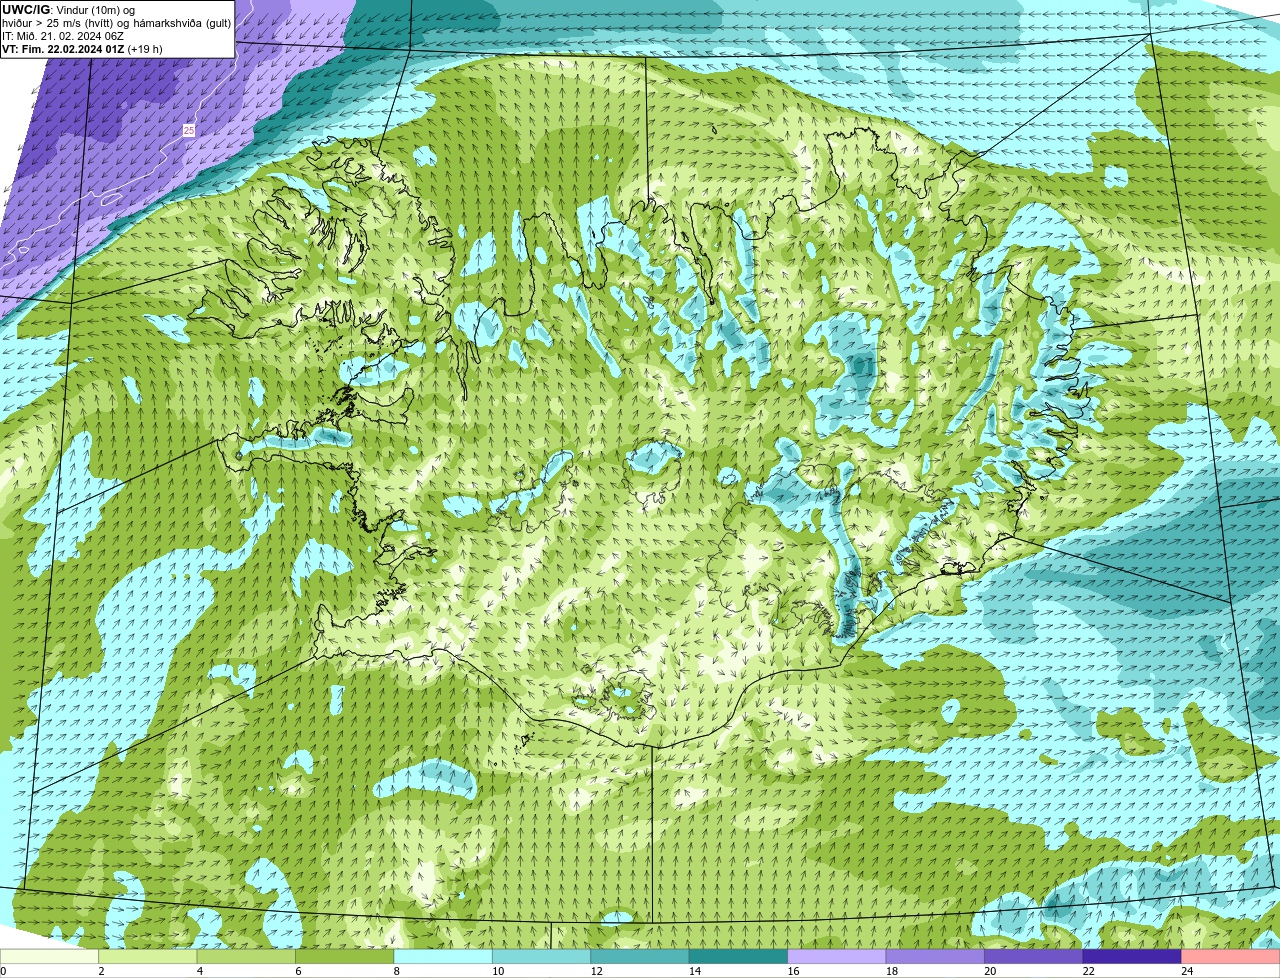Image resolution: width=1280 pixels, height=978 pixels.
Task: Click the legend scale number '8'
Action: [x=397, y=971]
